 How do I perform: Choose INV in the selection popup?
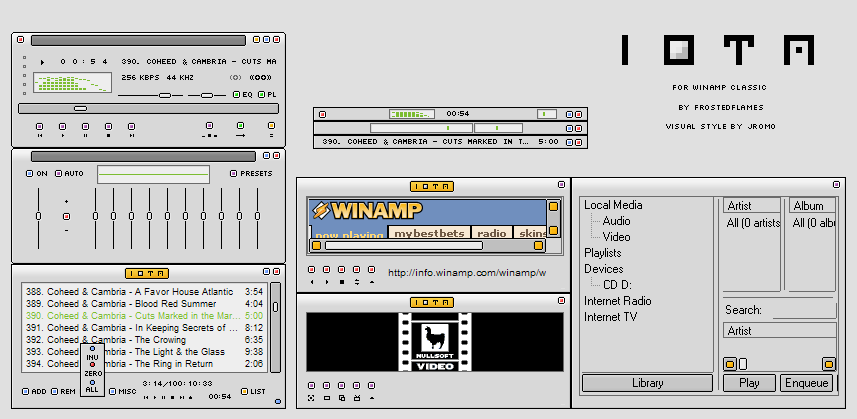92,353
